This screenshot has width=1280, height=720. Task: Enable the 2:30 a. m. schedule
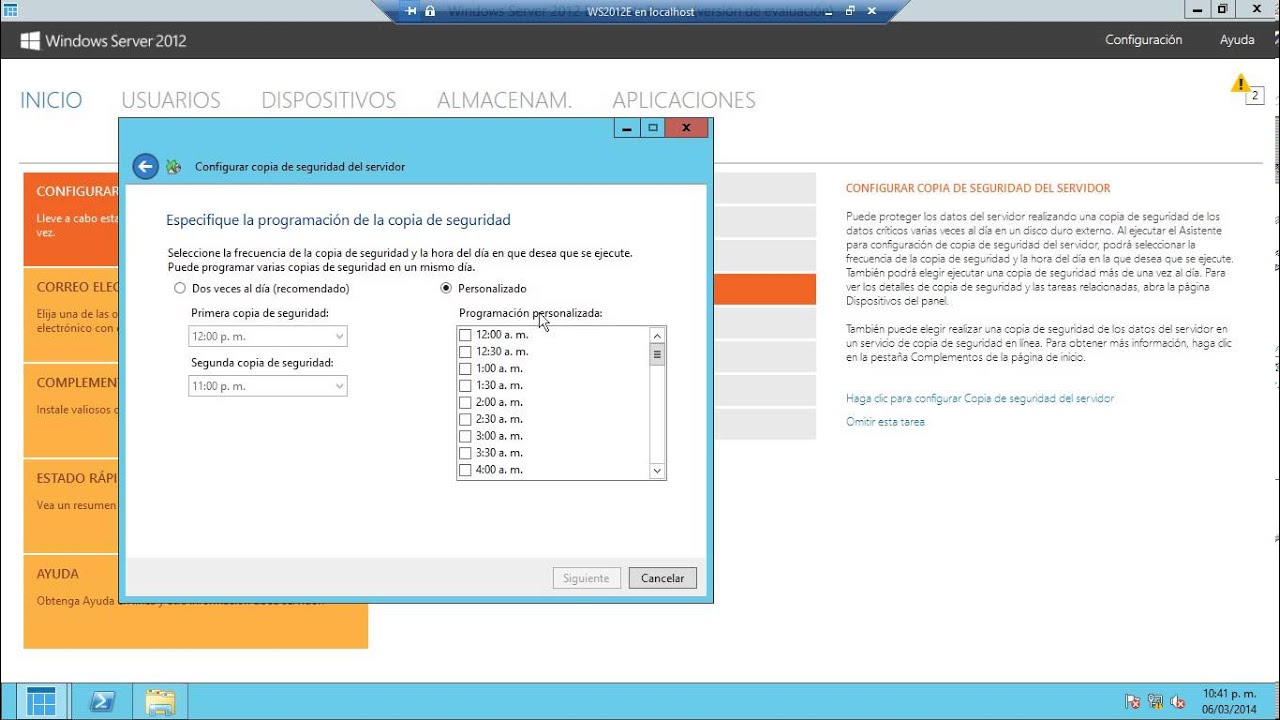point(465,420)
